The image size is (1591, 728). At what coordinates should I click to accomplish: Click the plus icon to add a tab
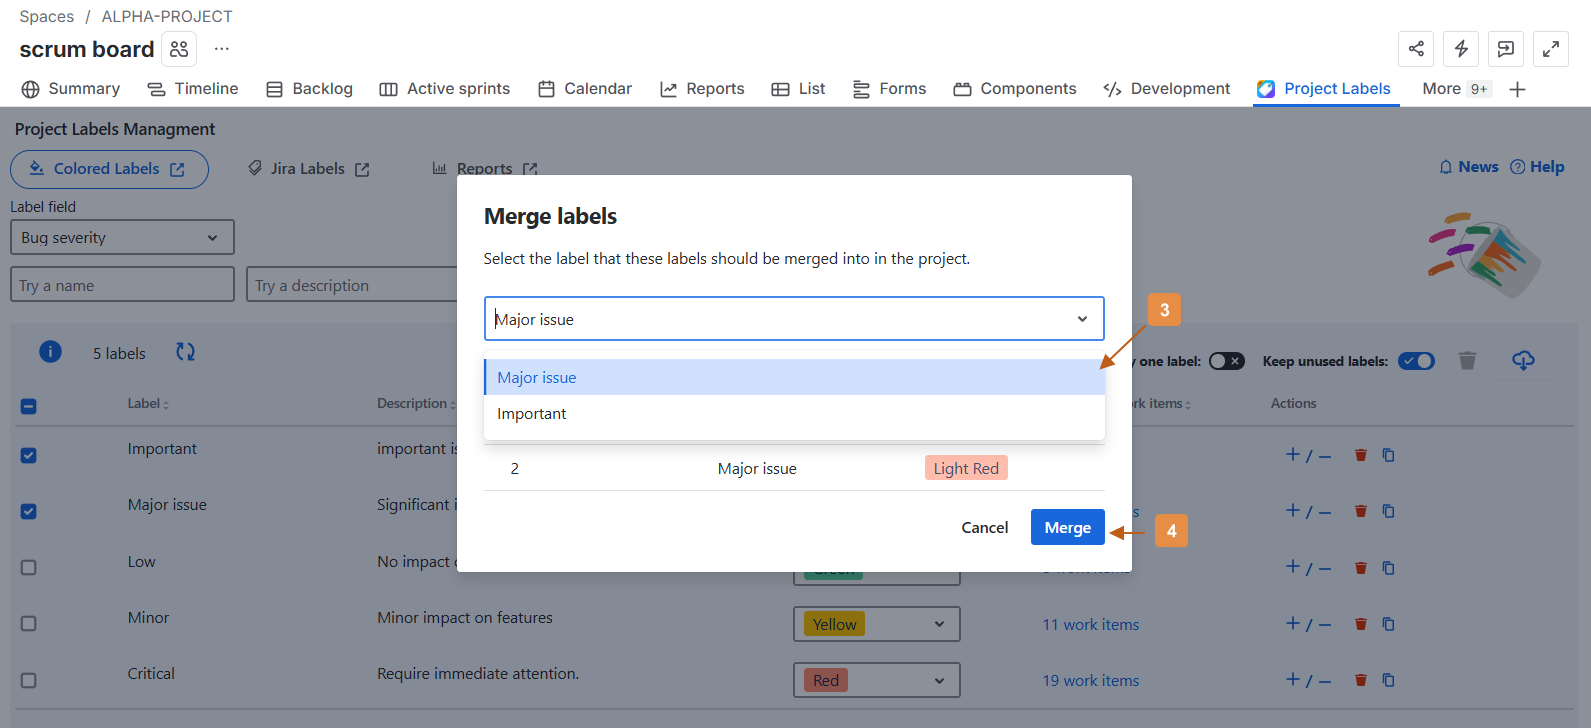point(1517,89)
